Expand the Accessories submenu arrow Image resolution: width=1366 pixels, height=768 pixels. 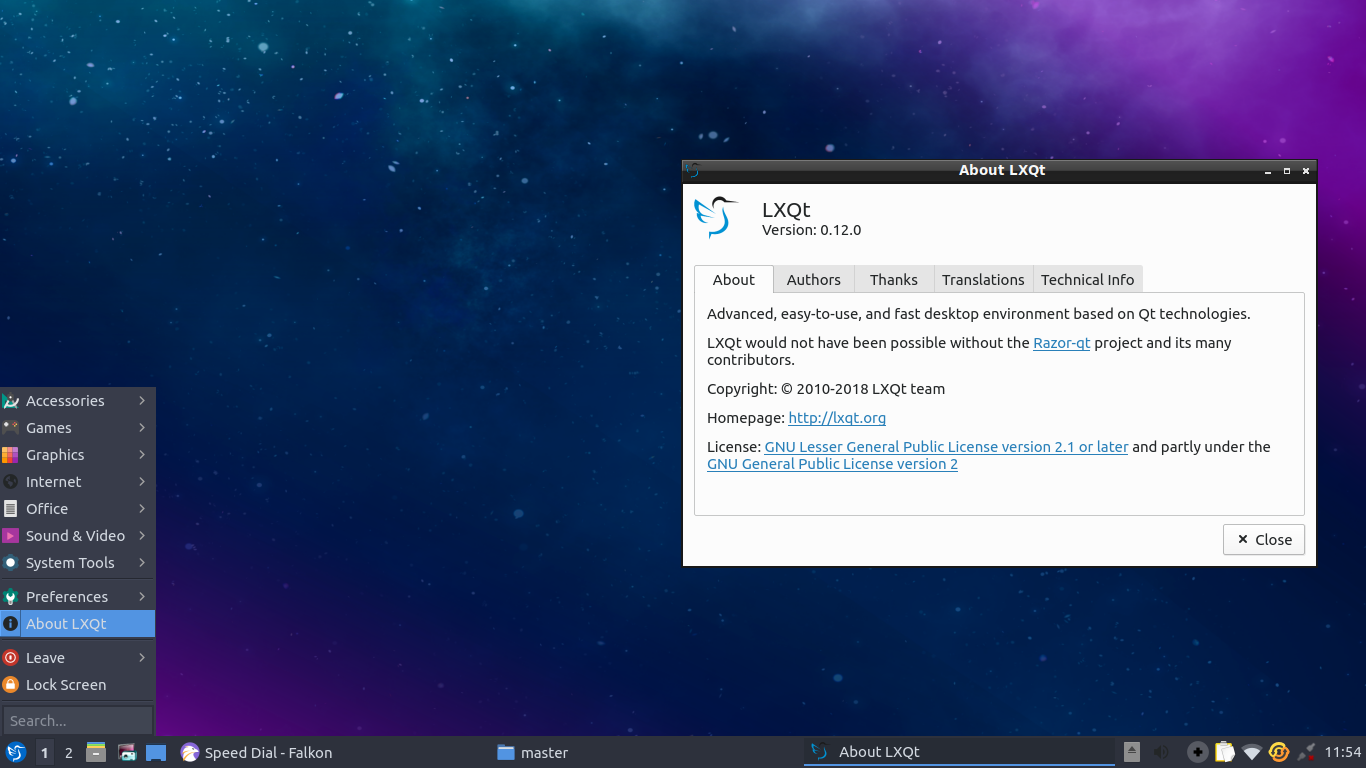point(142,401)
